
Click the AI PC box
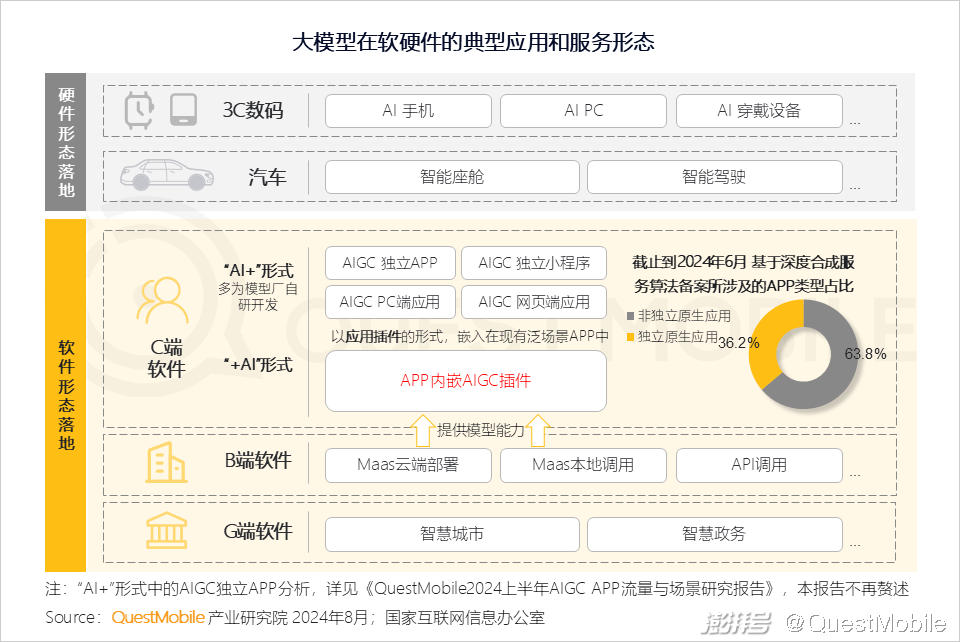(583, 111)
